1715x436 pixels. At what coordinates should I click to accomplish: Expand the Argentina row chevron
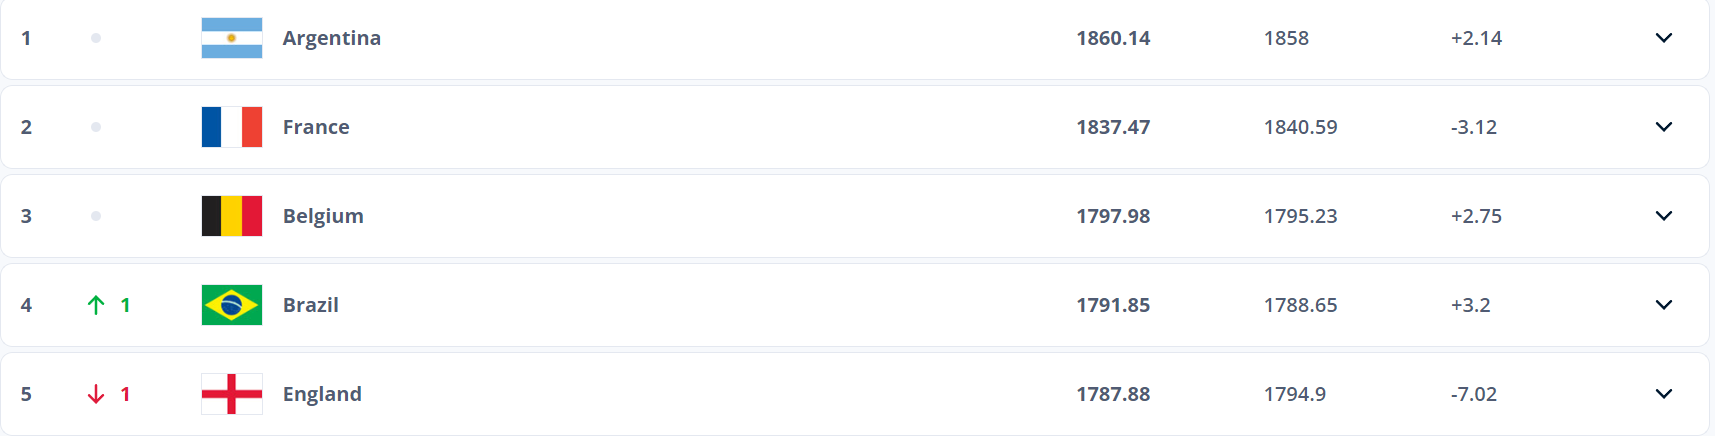pos(1664,38)
